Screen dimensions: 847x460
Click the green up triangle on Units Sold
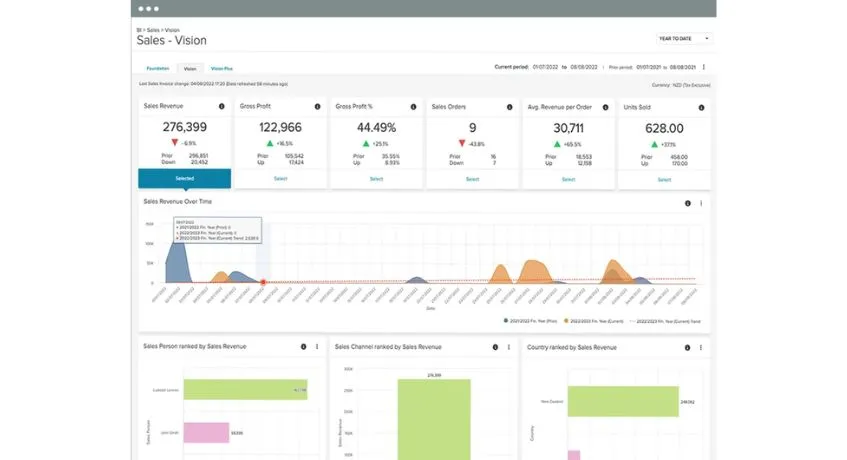[654, 144]
